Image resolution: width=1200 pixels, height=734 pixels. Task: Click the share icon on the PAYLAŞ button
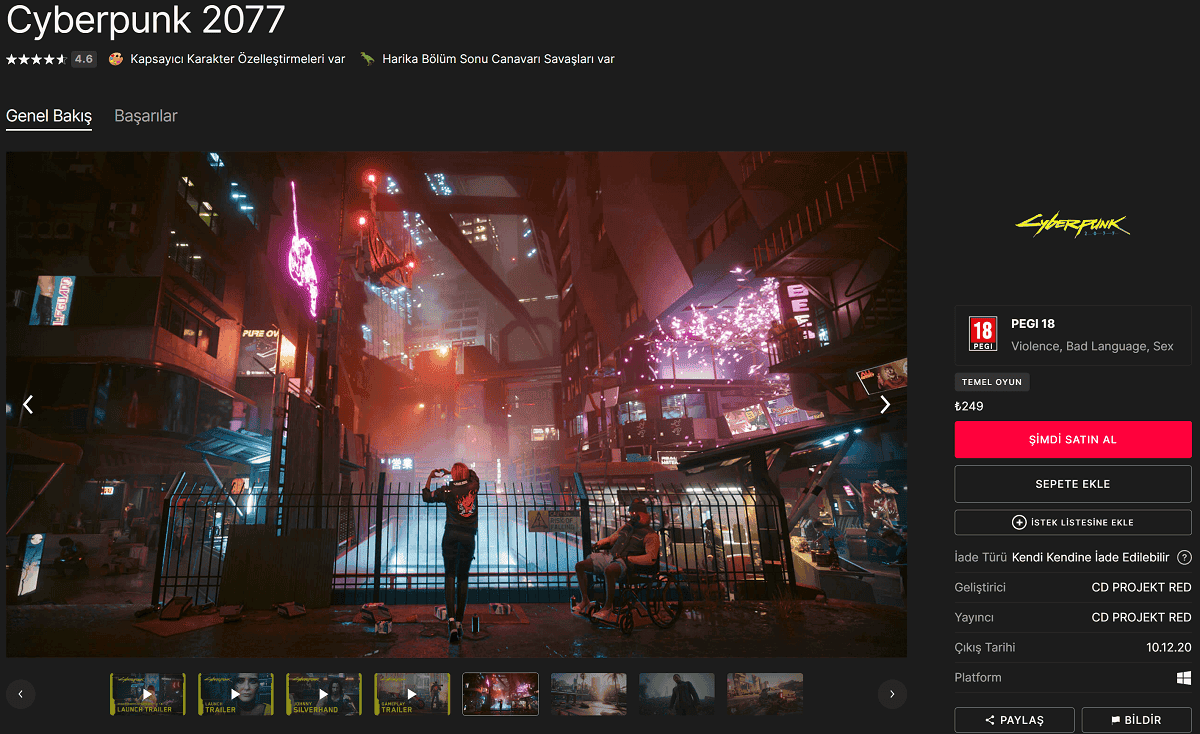990,719
